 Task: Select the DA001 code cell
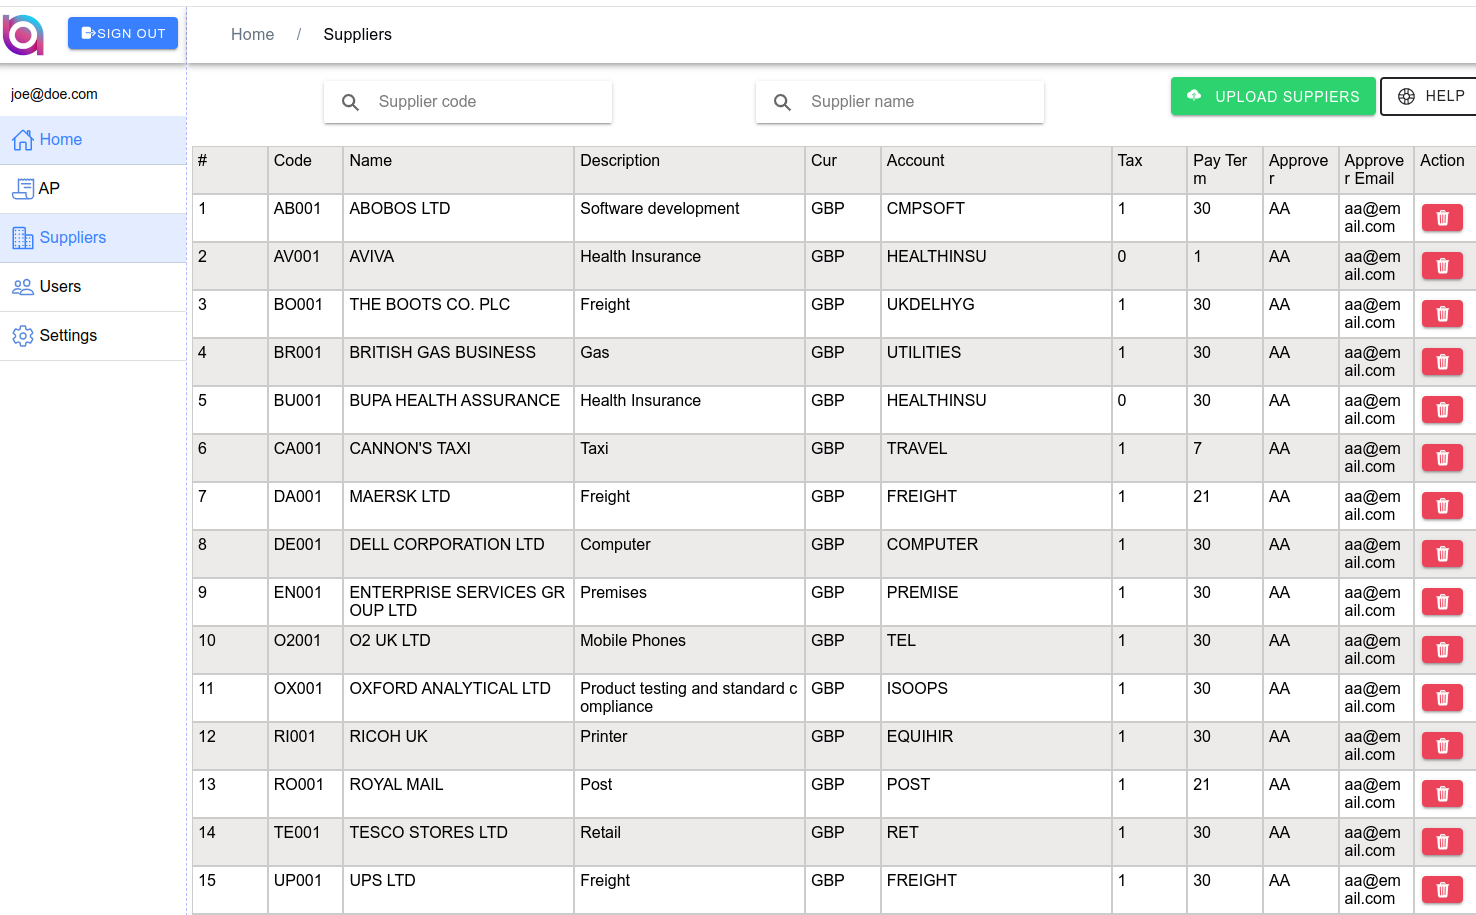click(305, 506)
